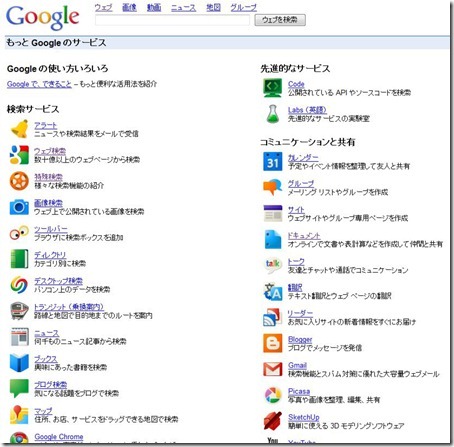The image size is (454, 447).
Task: Click the Blogger orange B icon
Action: click(273, 343)
